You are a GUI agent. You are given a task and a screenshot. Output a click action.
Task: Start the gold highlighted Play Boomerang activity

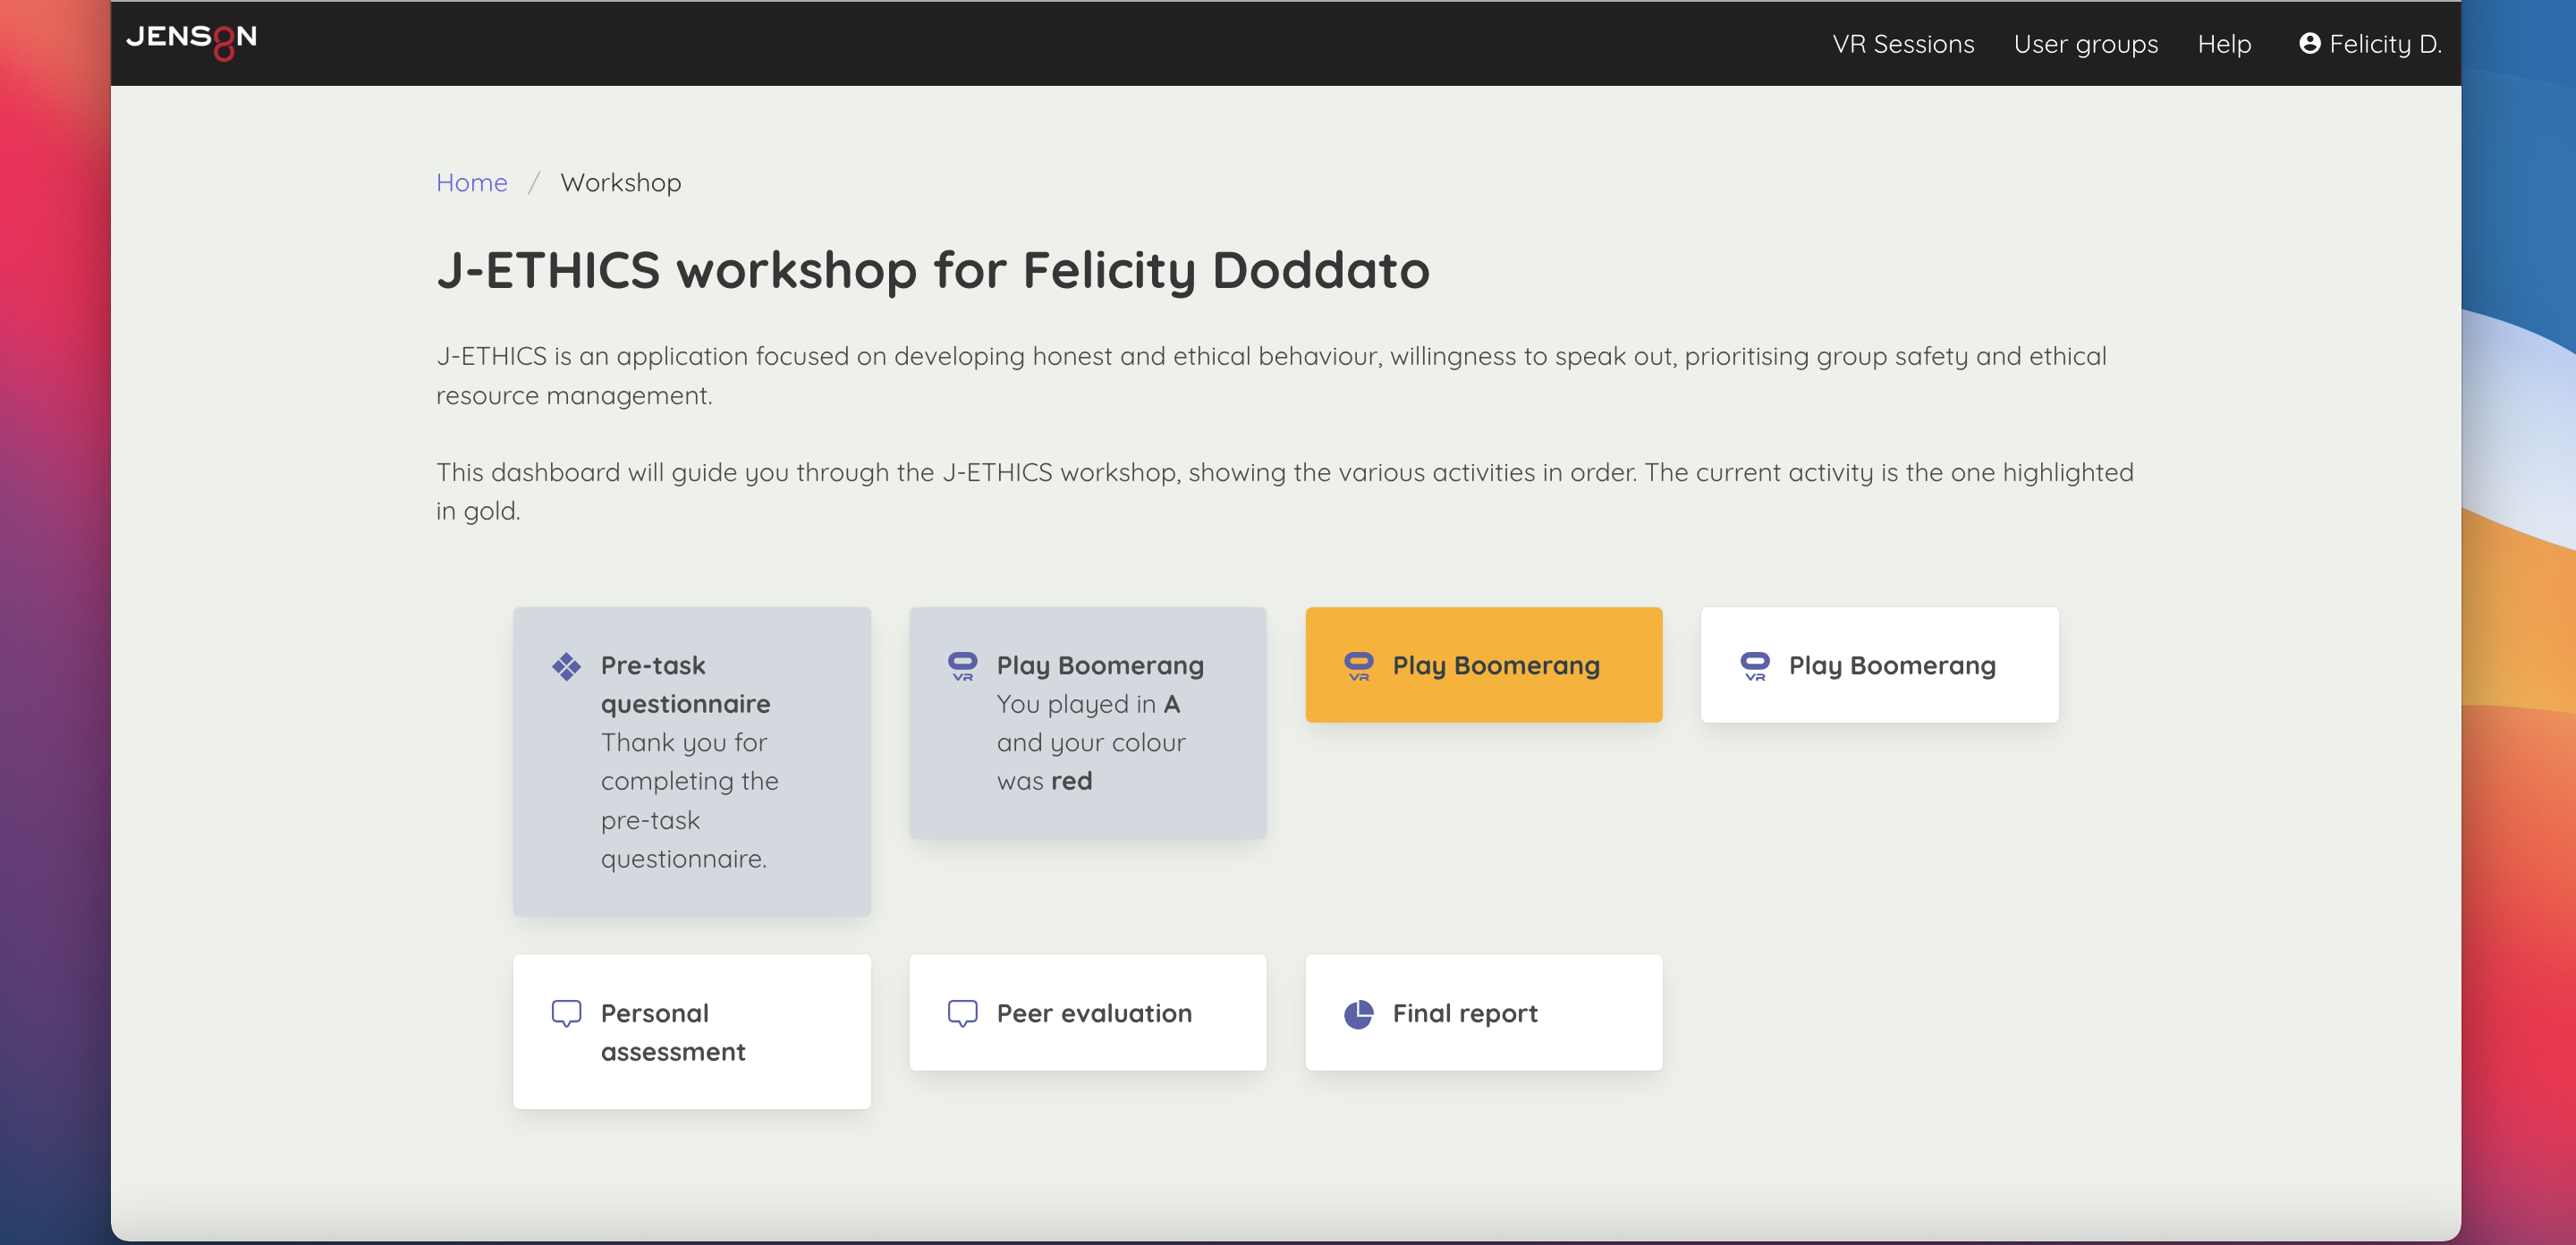pos(1483,665)
